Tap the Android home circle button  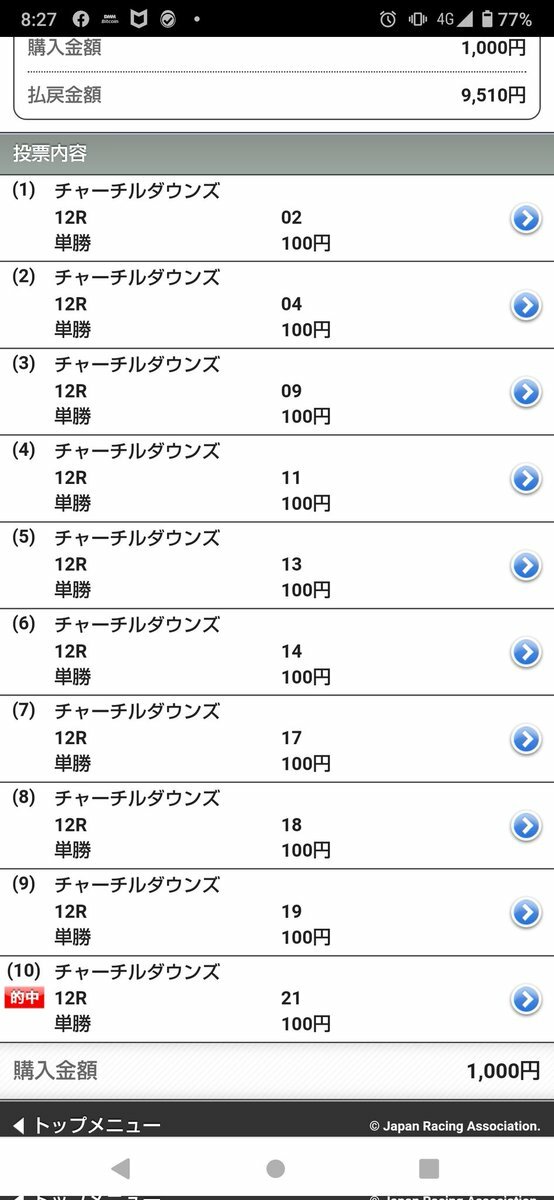click(x=276, y=1168)
